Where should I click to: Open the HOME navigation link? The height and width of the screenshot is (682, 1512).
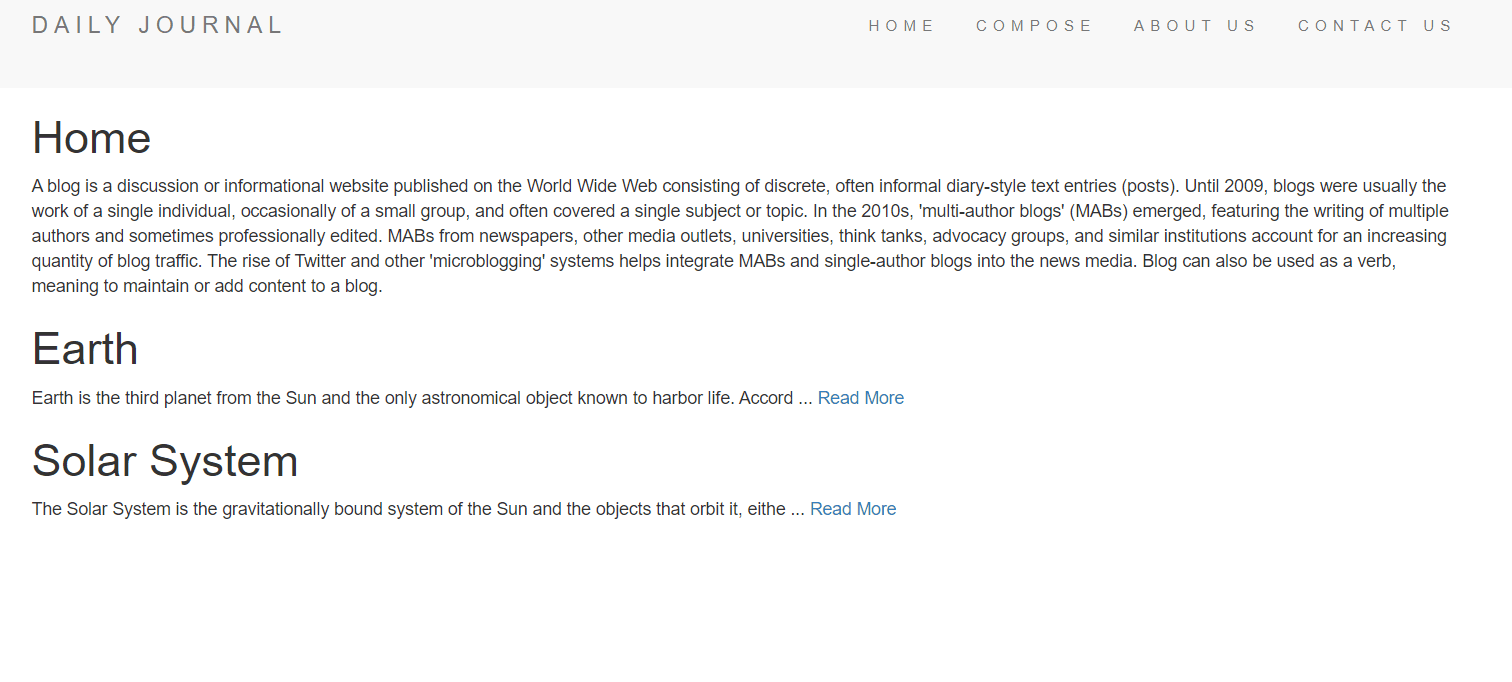901,26
